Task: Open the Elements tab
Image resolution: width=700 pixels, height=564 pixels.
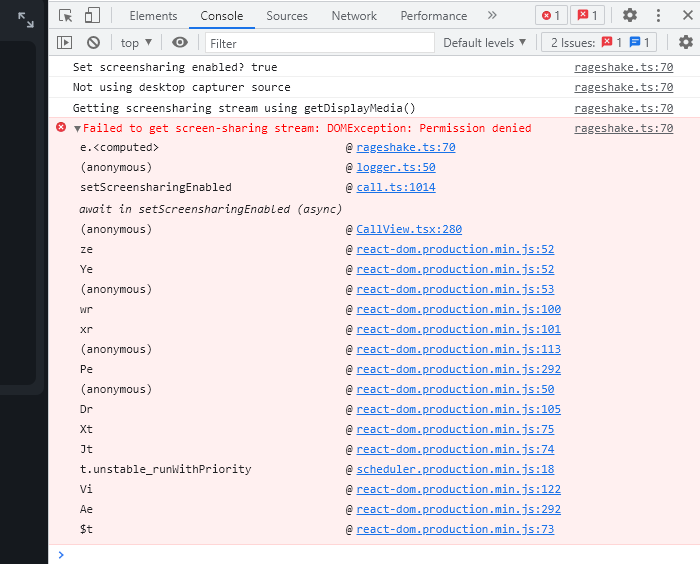Action: [x=153, y=16]
